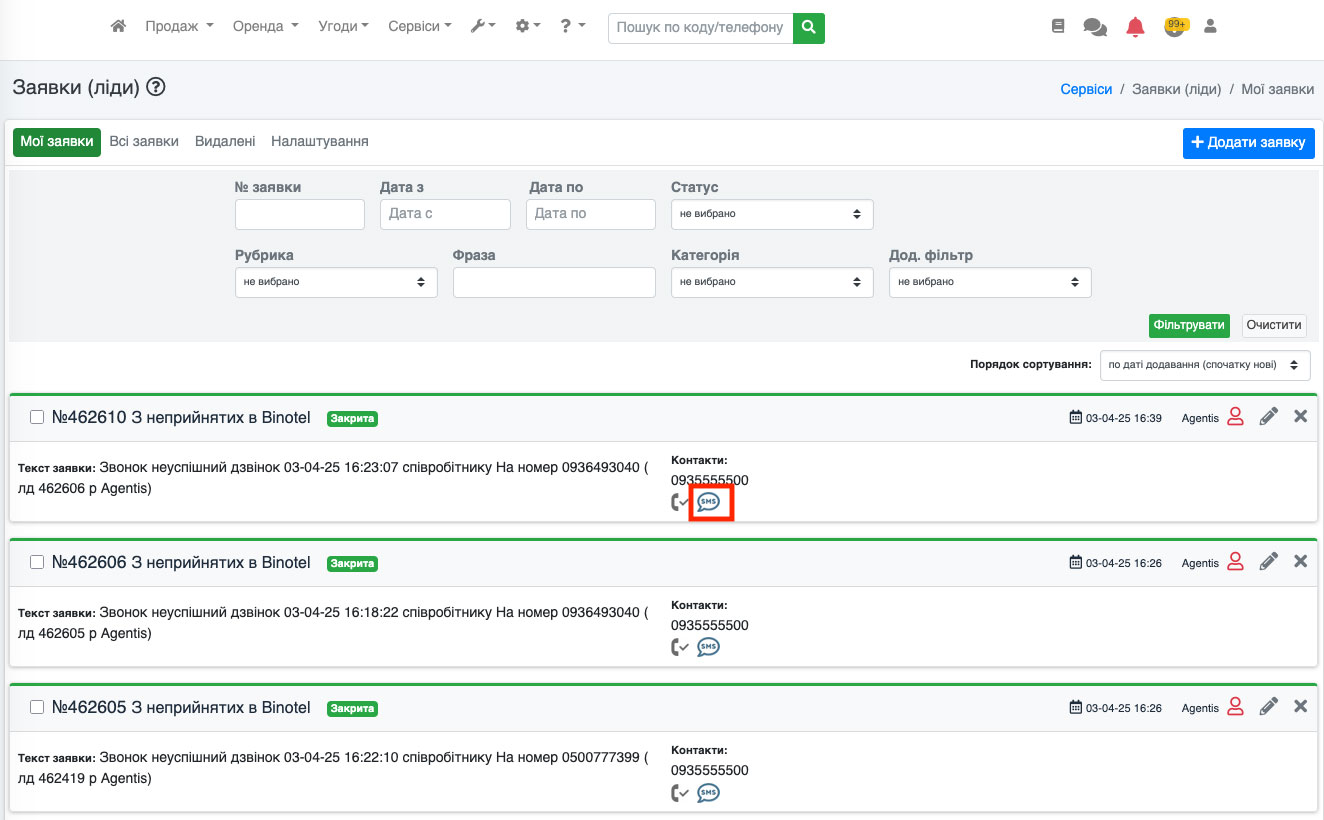Expand the Статус filter dropdown
Viewport: 1324px width, 820px height.
(771, 214)
